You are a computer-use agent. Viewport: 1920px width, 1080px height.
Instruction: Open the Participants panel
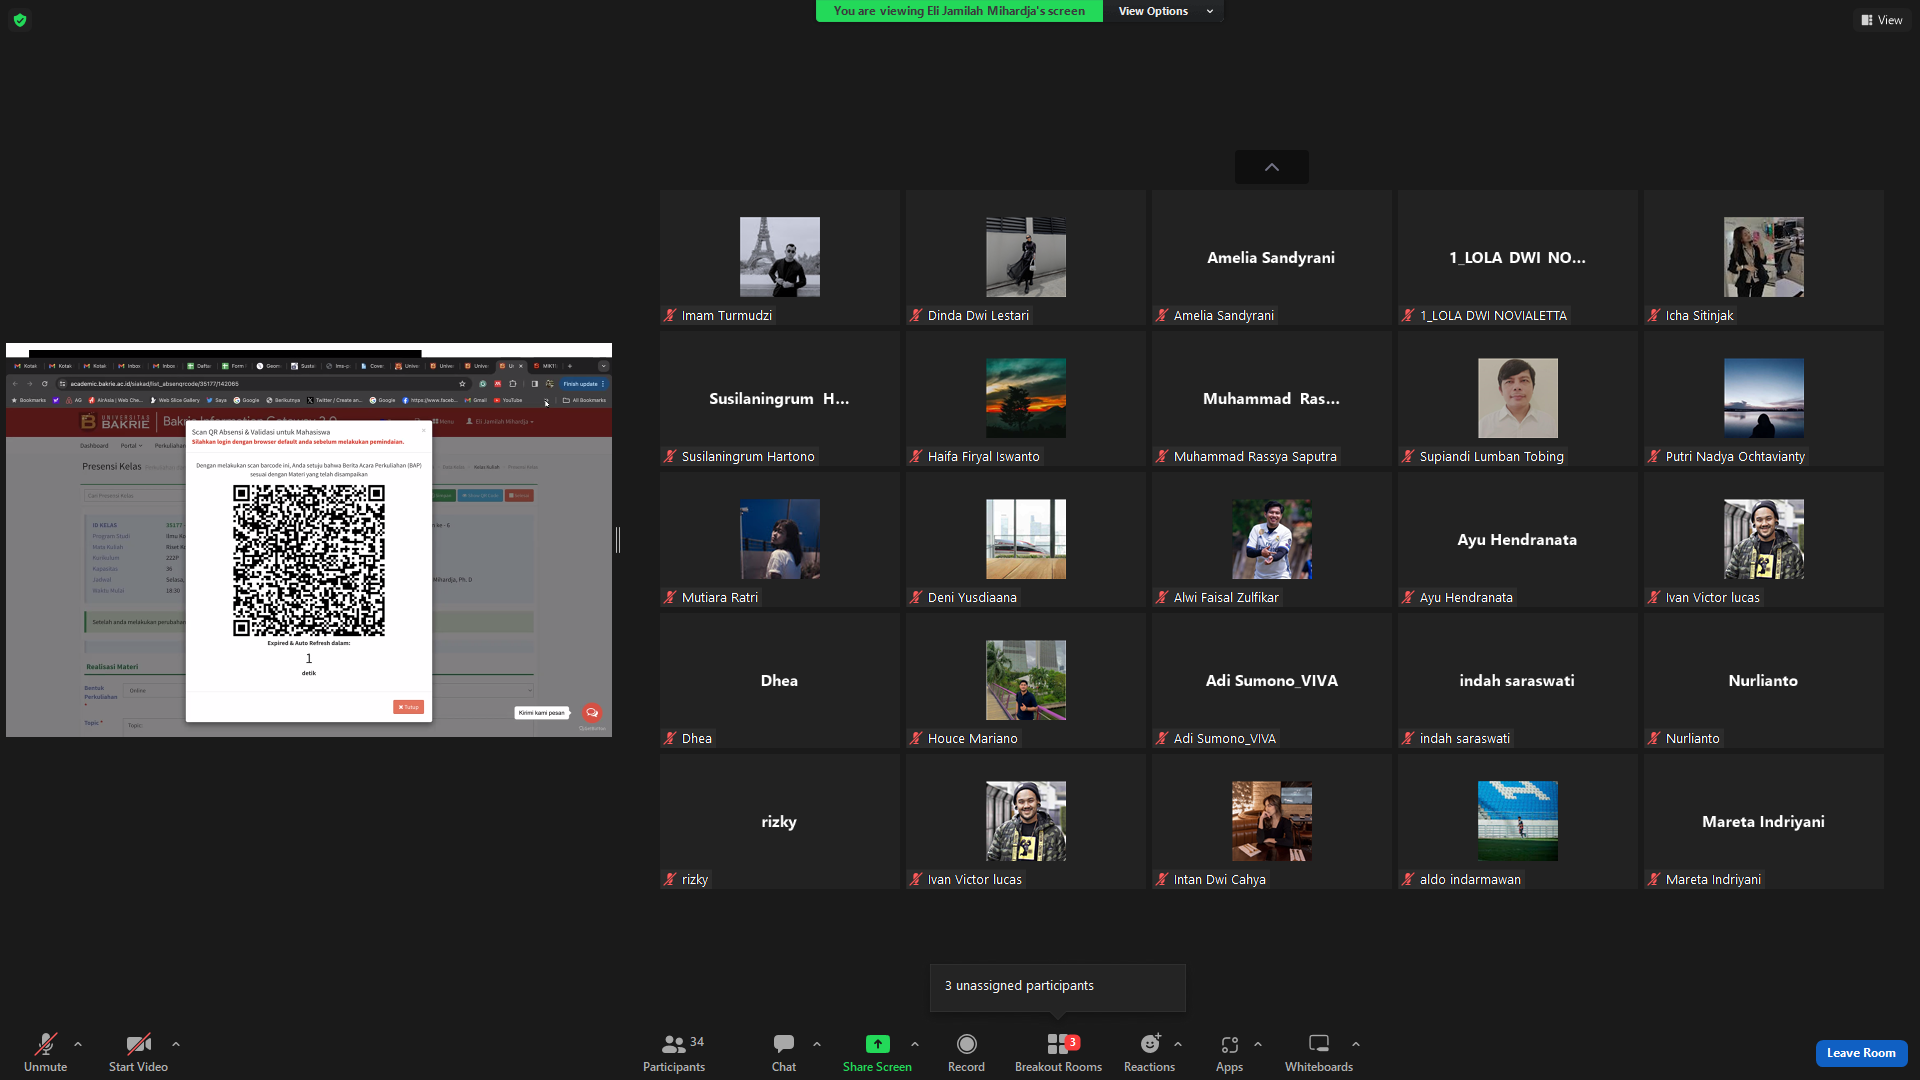674,1052
